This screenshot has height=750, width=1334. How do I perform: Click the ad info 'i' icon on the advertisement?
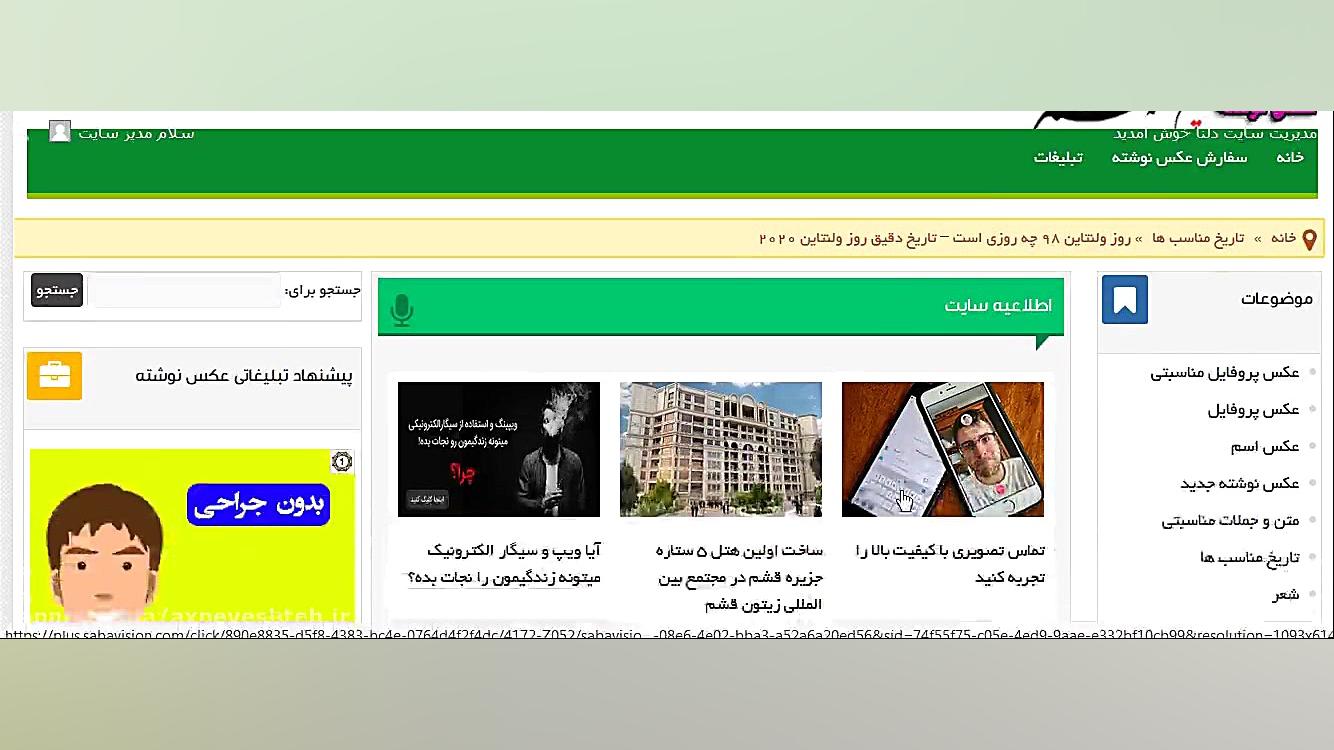341,461
